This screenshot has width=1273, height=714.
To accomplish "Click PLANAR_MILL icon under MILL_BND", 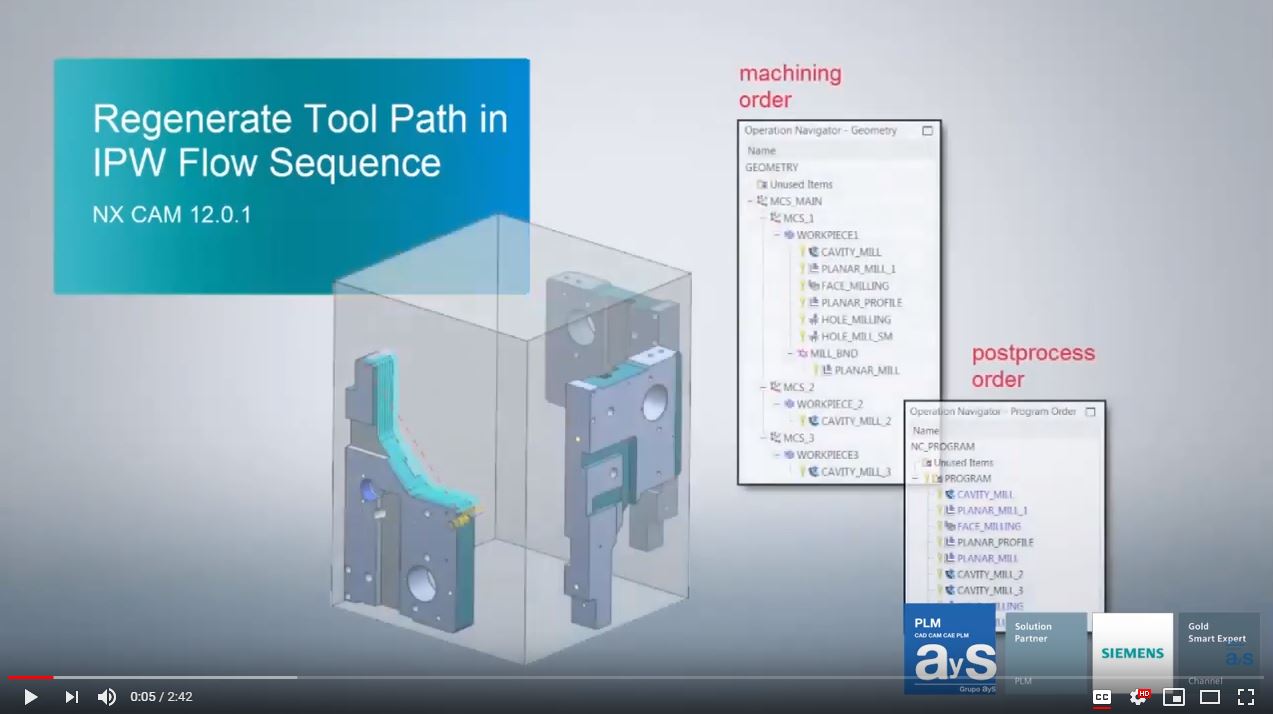I will coord(827,371).
